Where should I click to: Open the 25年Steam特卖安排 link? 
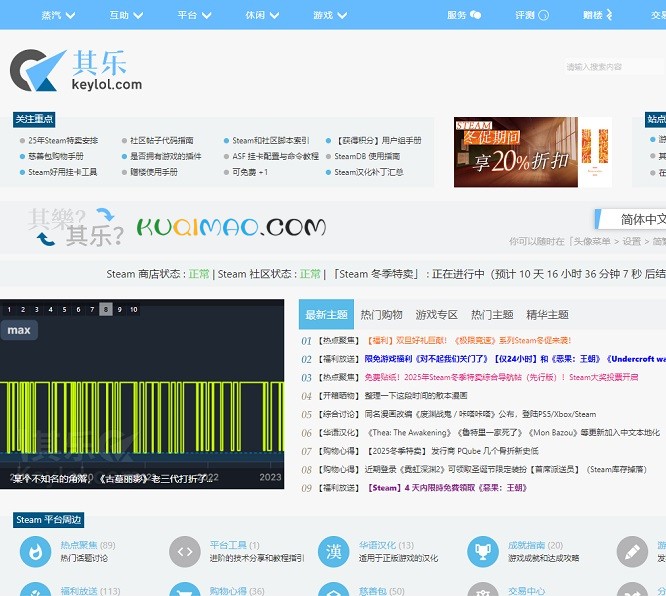(63, 140)
